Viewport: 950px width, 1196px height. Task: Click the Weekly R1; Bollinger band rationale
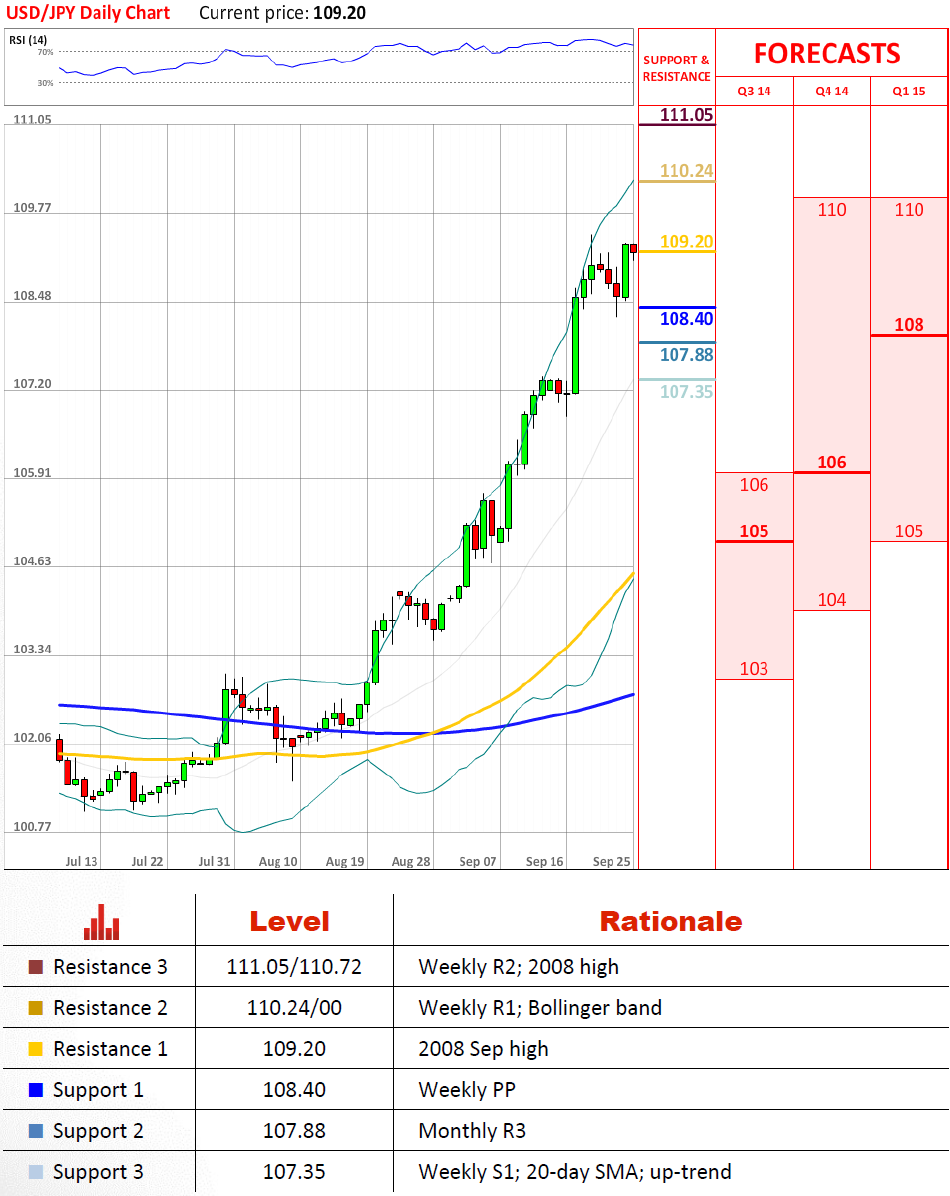[540, 1009]
